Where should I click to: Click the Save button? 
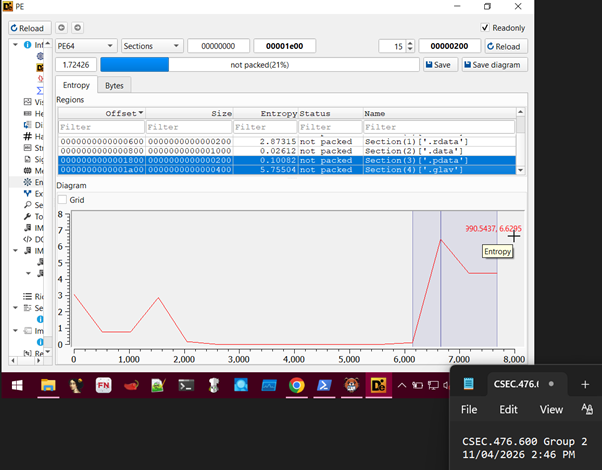(440, 65)
